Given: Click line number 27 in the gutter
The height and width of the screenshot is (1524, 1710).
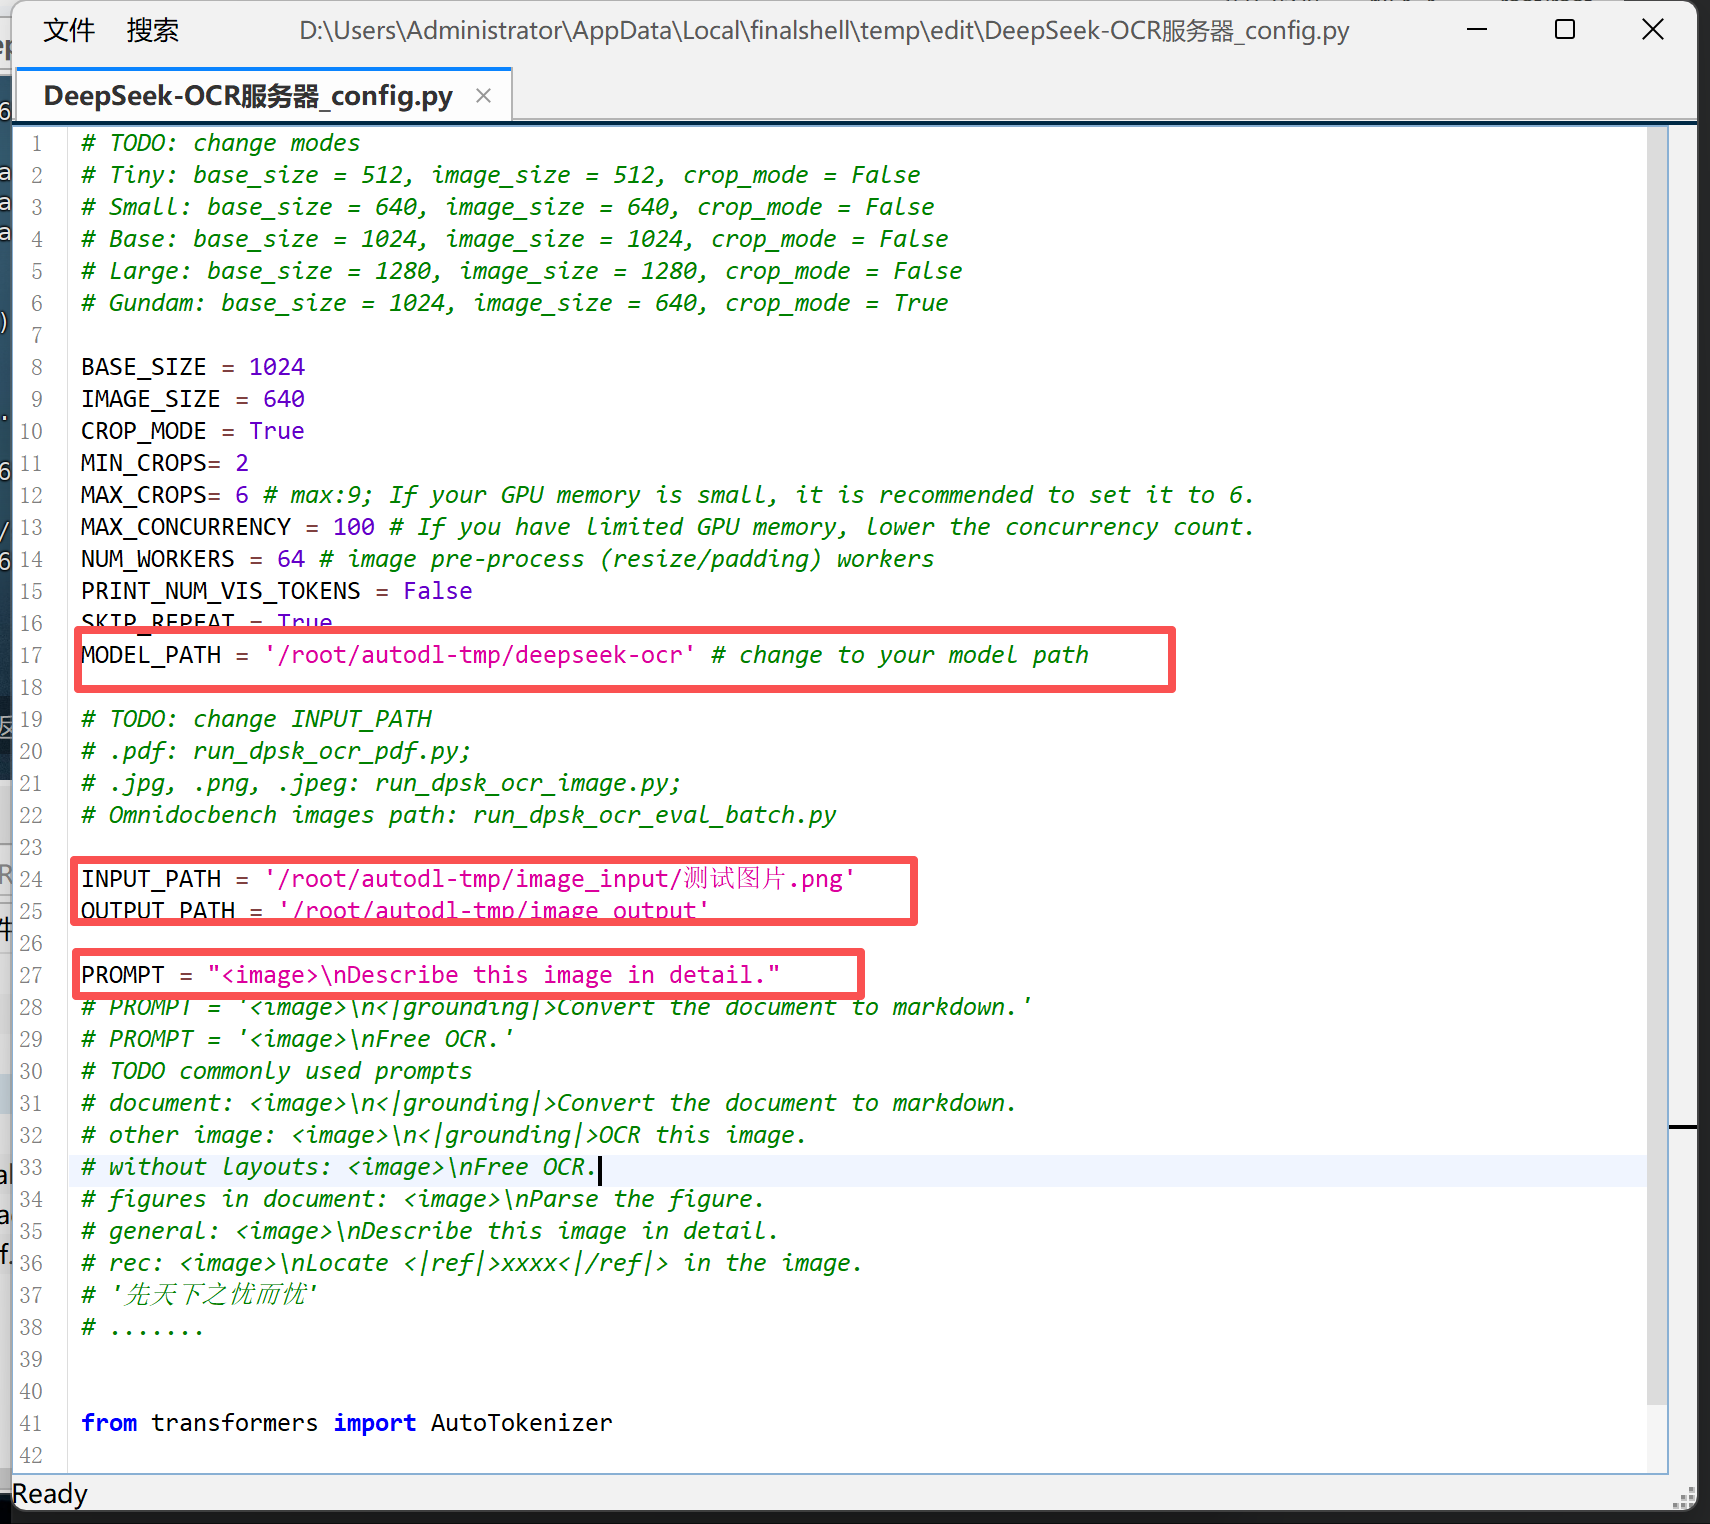Looking at the screenshot, I should point(32,975).
